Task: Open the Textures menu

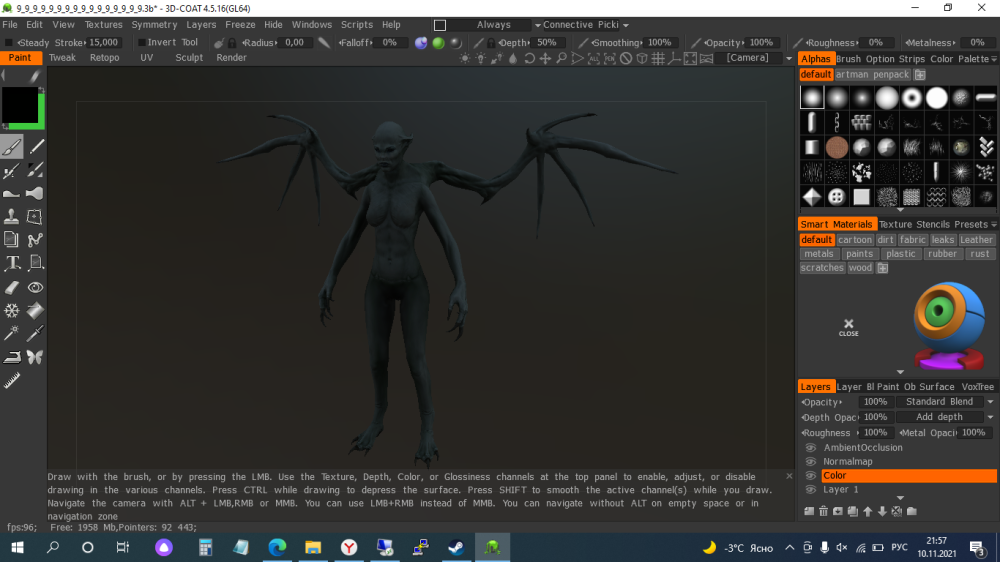Action: click(x=103, y=25)
